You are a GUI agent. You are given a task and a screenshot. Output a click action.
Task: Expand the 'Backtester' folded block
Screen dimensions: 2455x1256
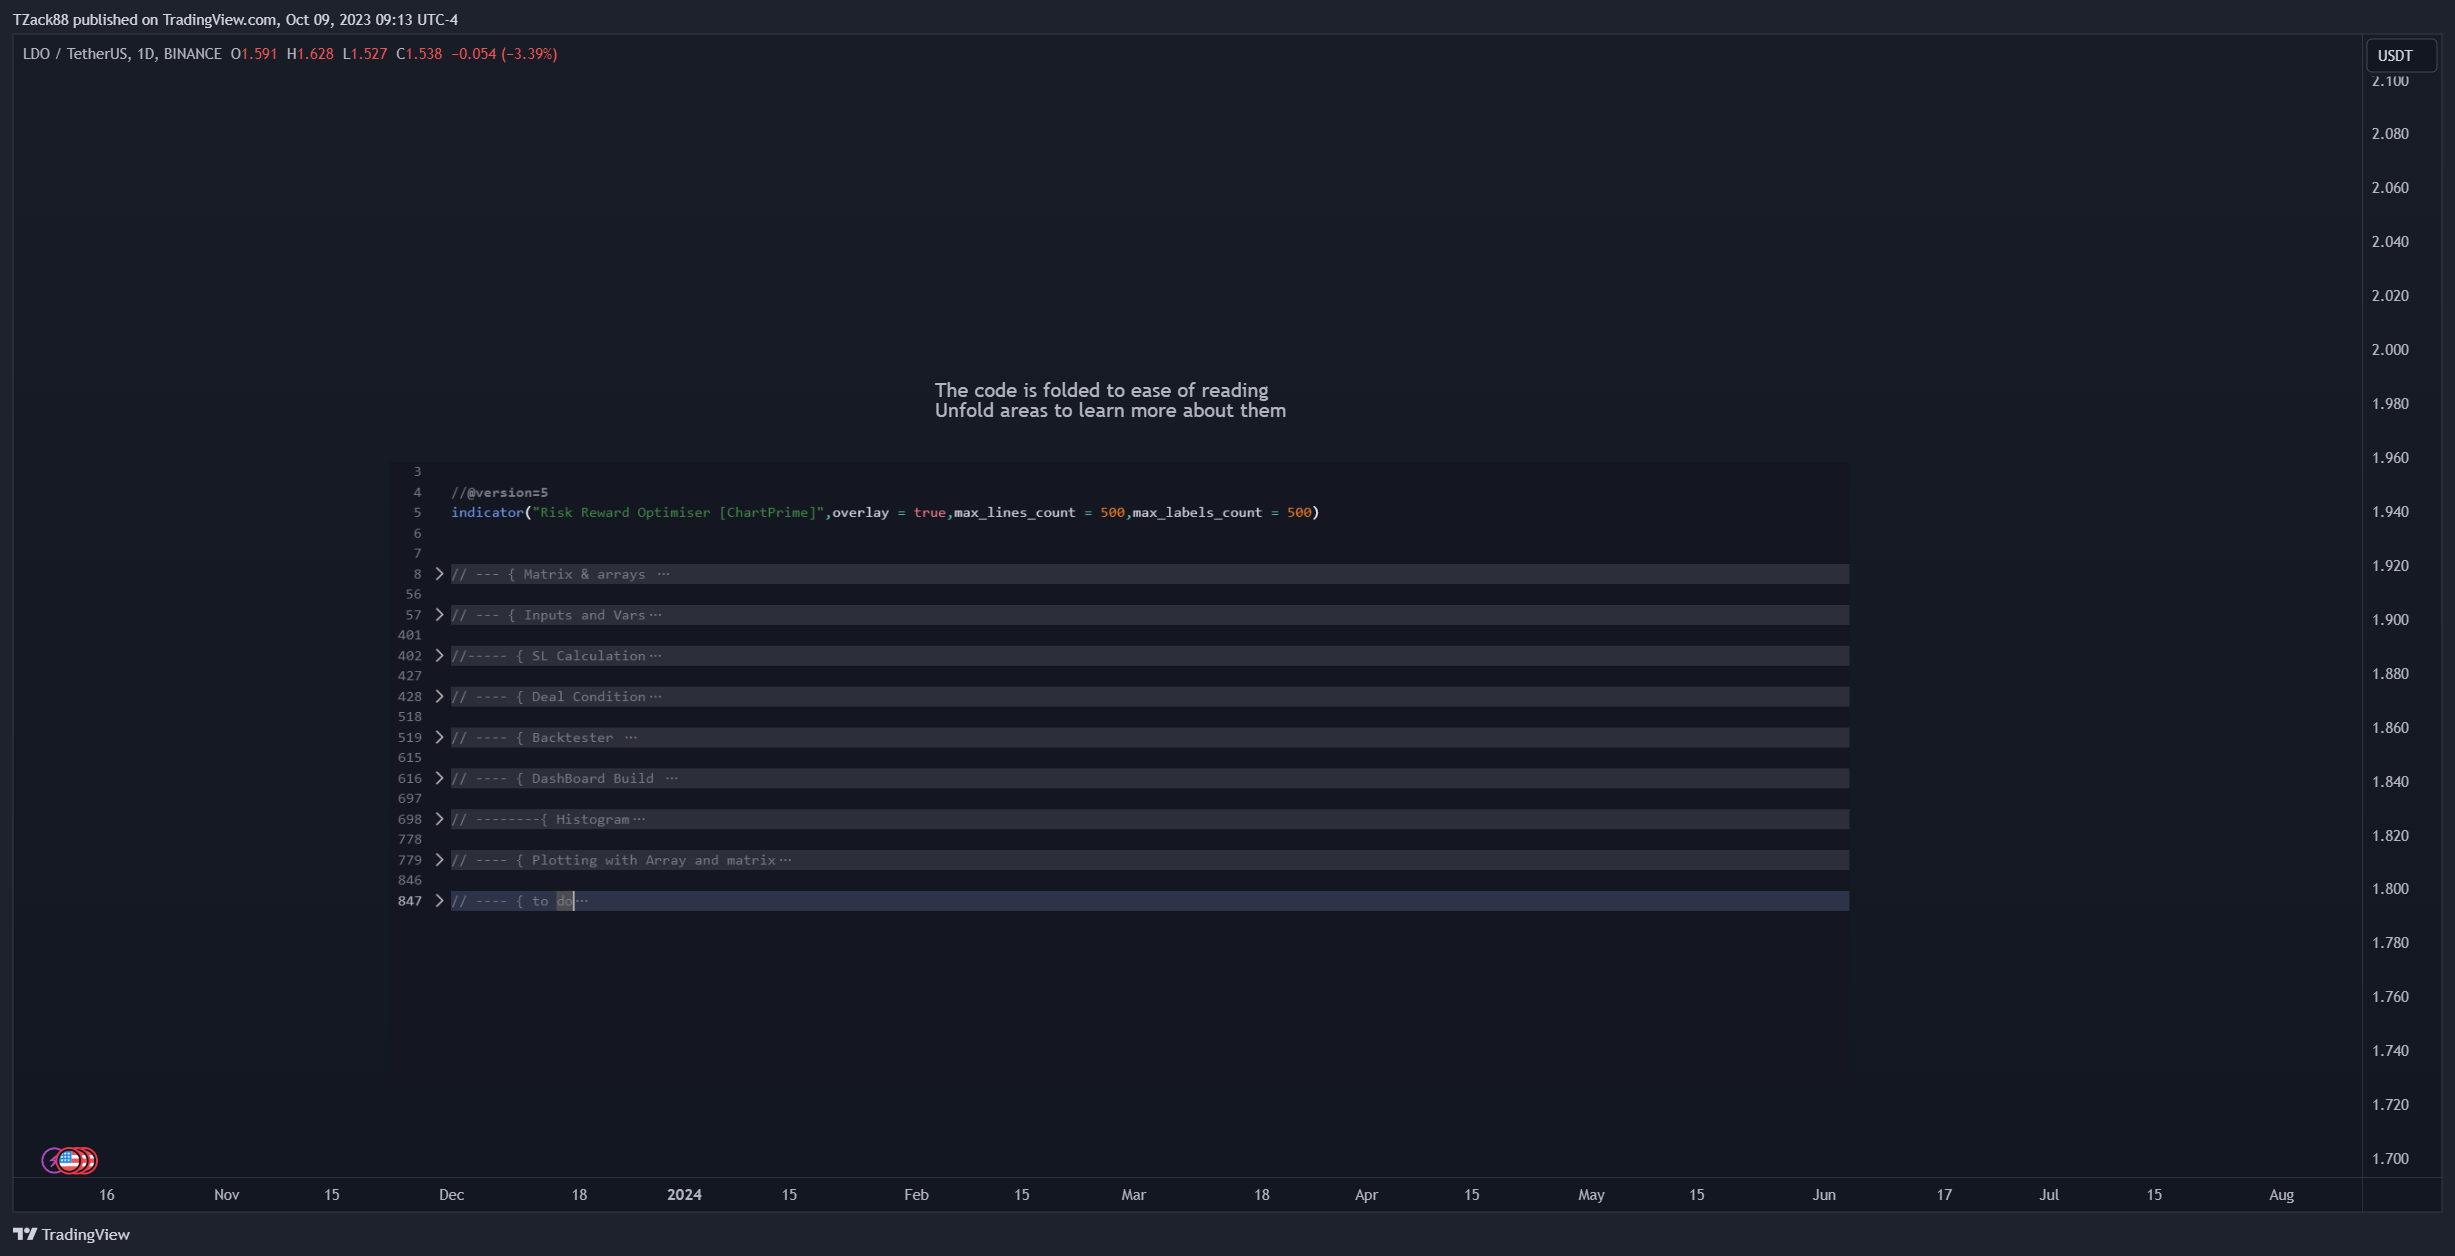439,737
